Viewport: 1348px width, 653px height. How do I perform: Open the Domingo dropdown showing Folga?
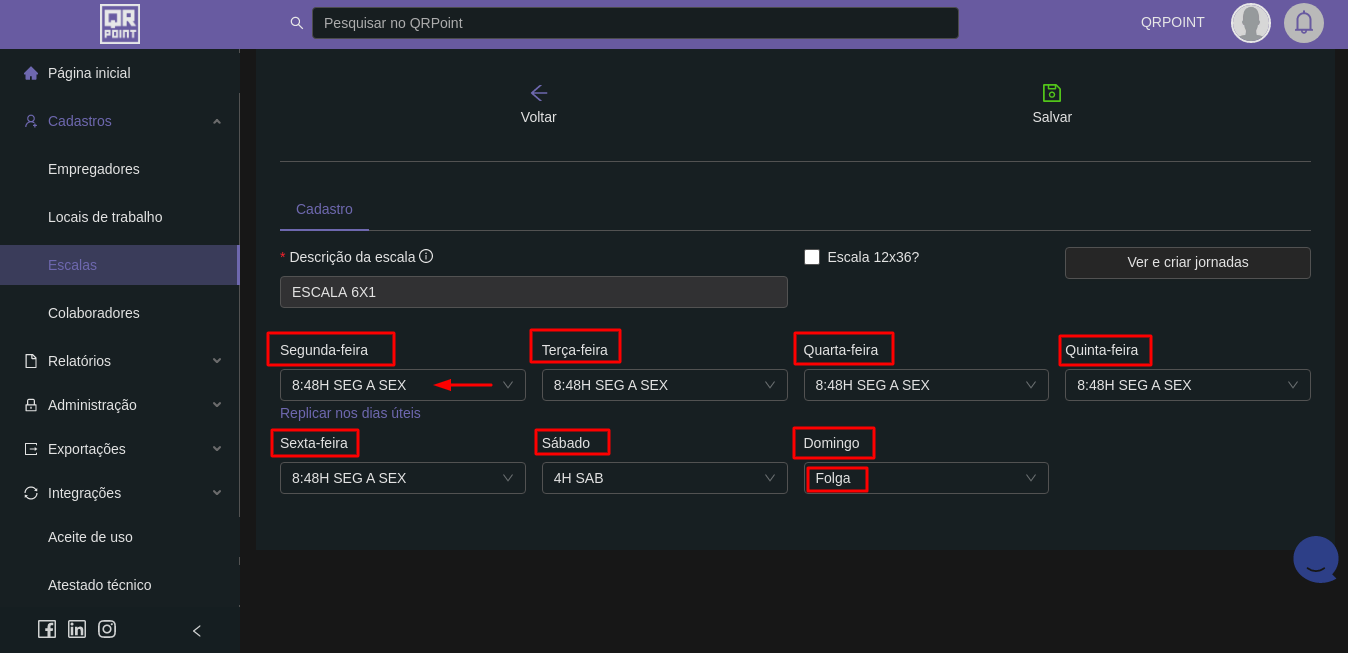(926, 478)
